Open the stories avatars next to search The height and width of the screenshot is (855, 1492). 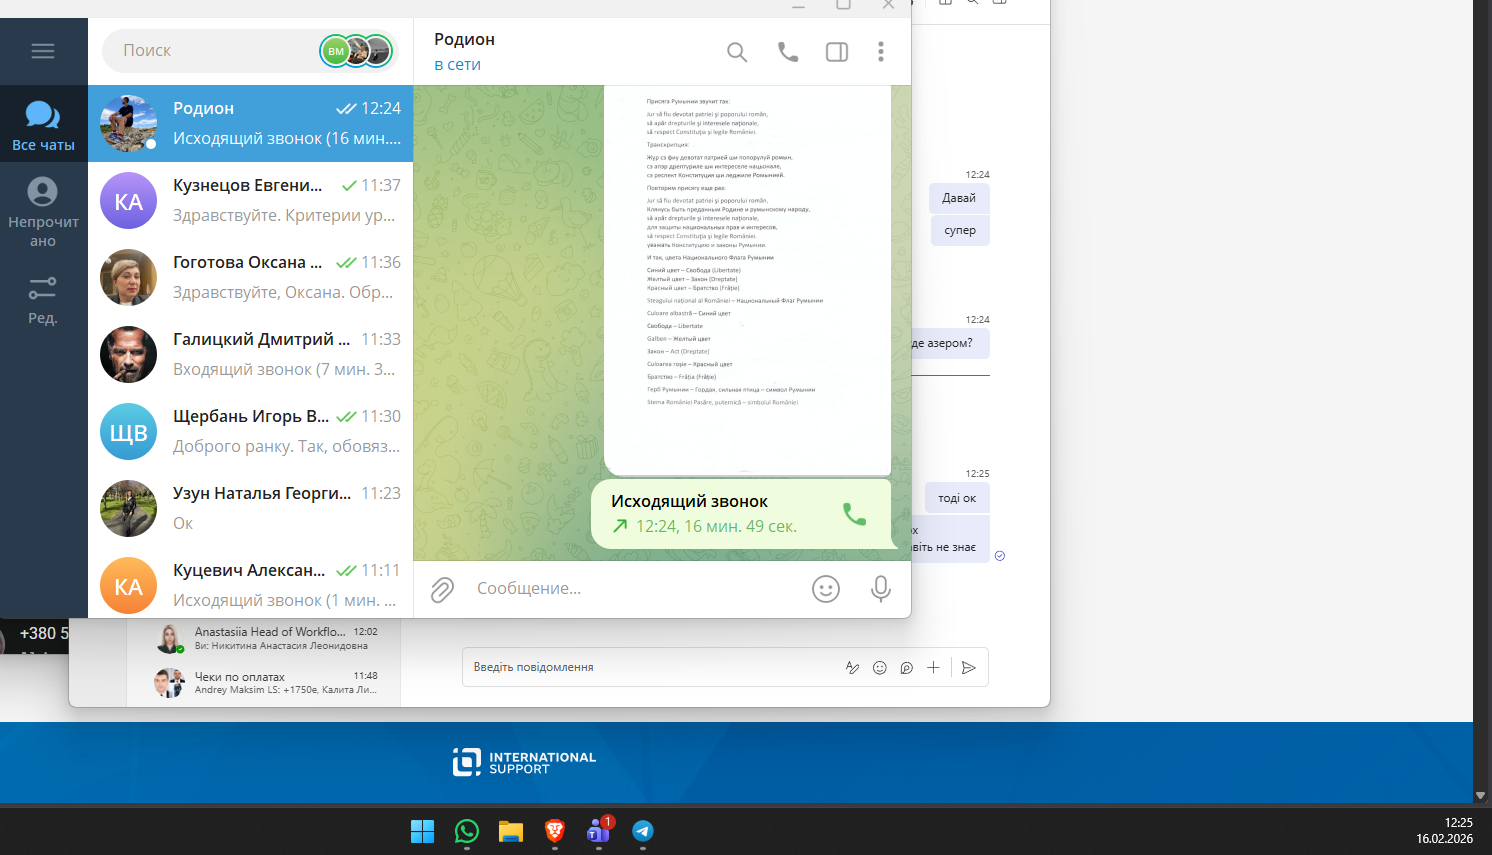point(355,51)
